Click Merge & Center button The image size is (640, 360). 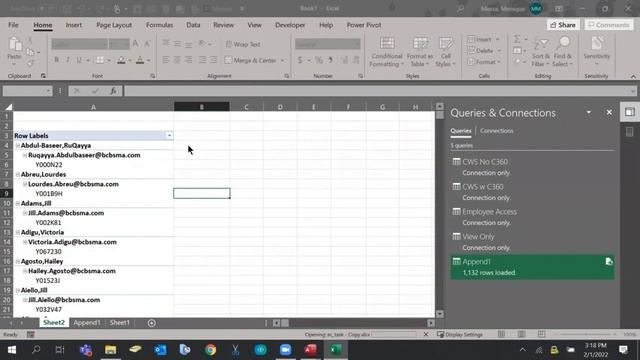(251, 60)
